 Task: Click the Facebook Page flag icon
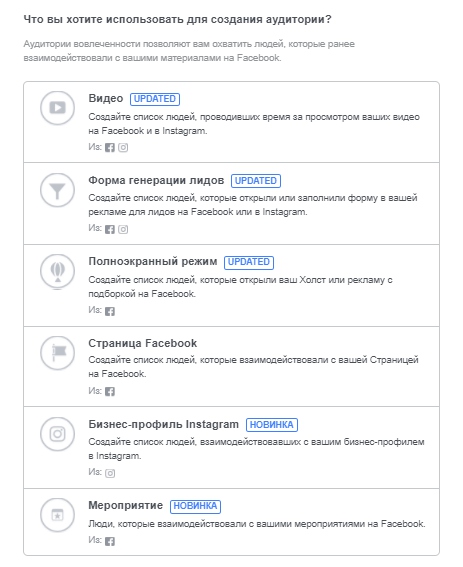[57, 353]
